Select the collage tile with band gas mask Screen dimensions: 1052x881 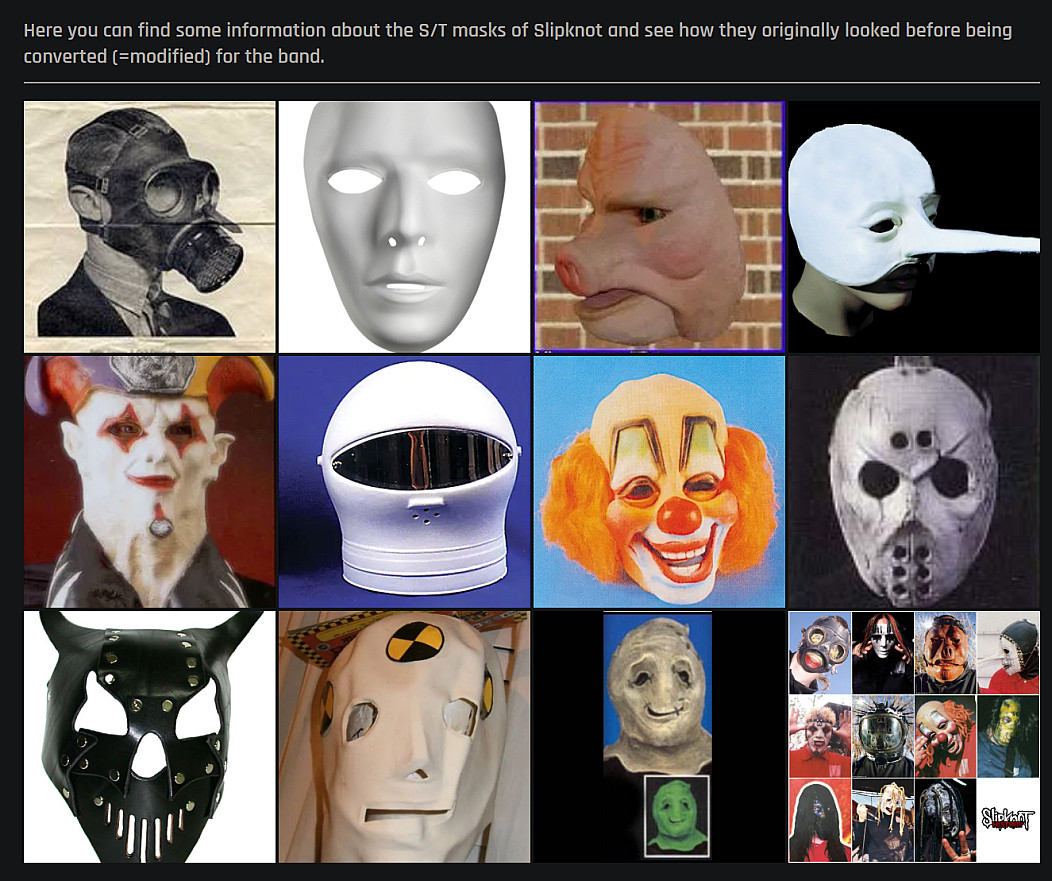click(x=820, y=653)
